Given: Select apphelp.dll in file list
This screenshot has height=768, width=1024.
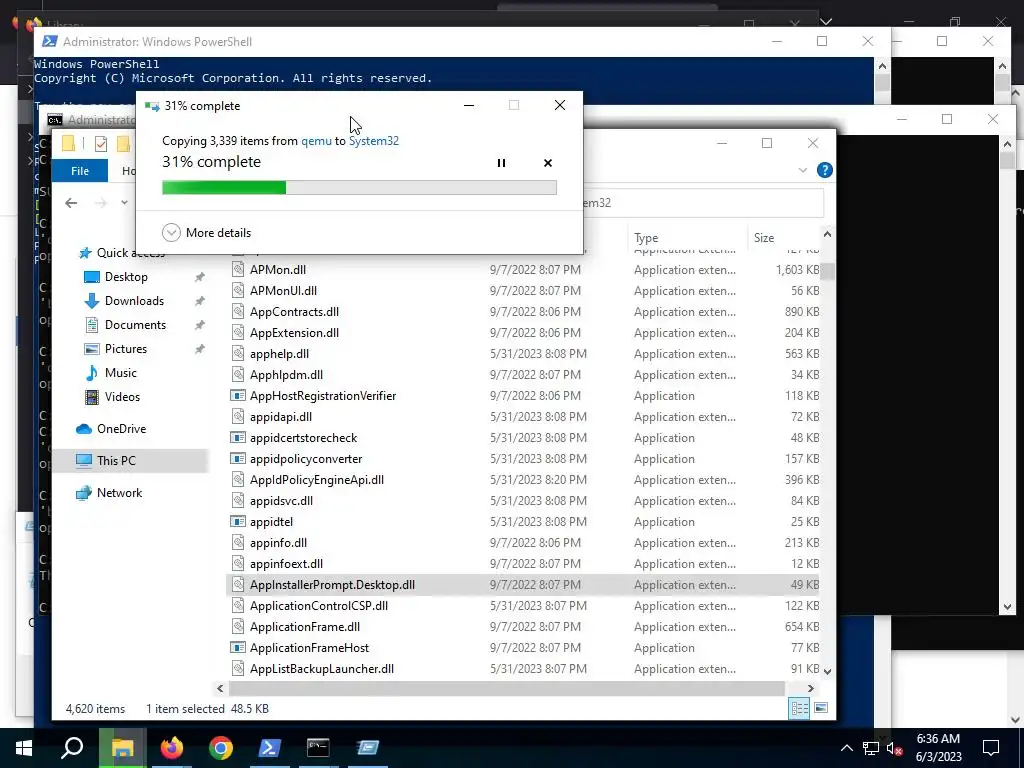Looking at the screenshot, I should [x=279, y=354].
